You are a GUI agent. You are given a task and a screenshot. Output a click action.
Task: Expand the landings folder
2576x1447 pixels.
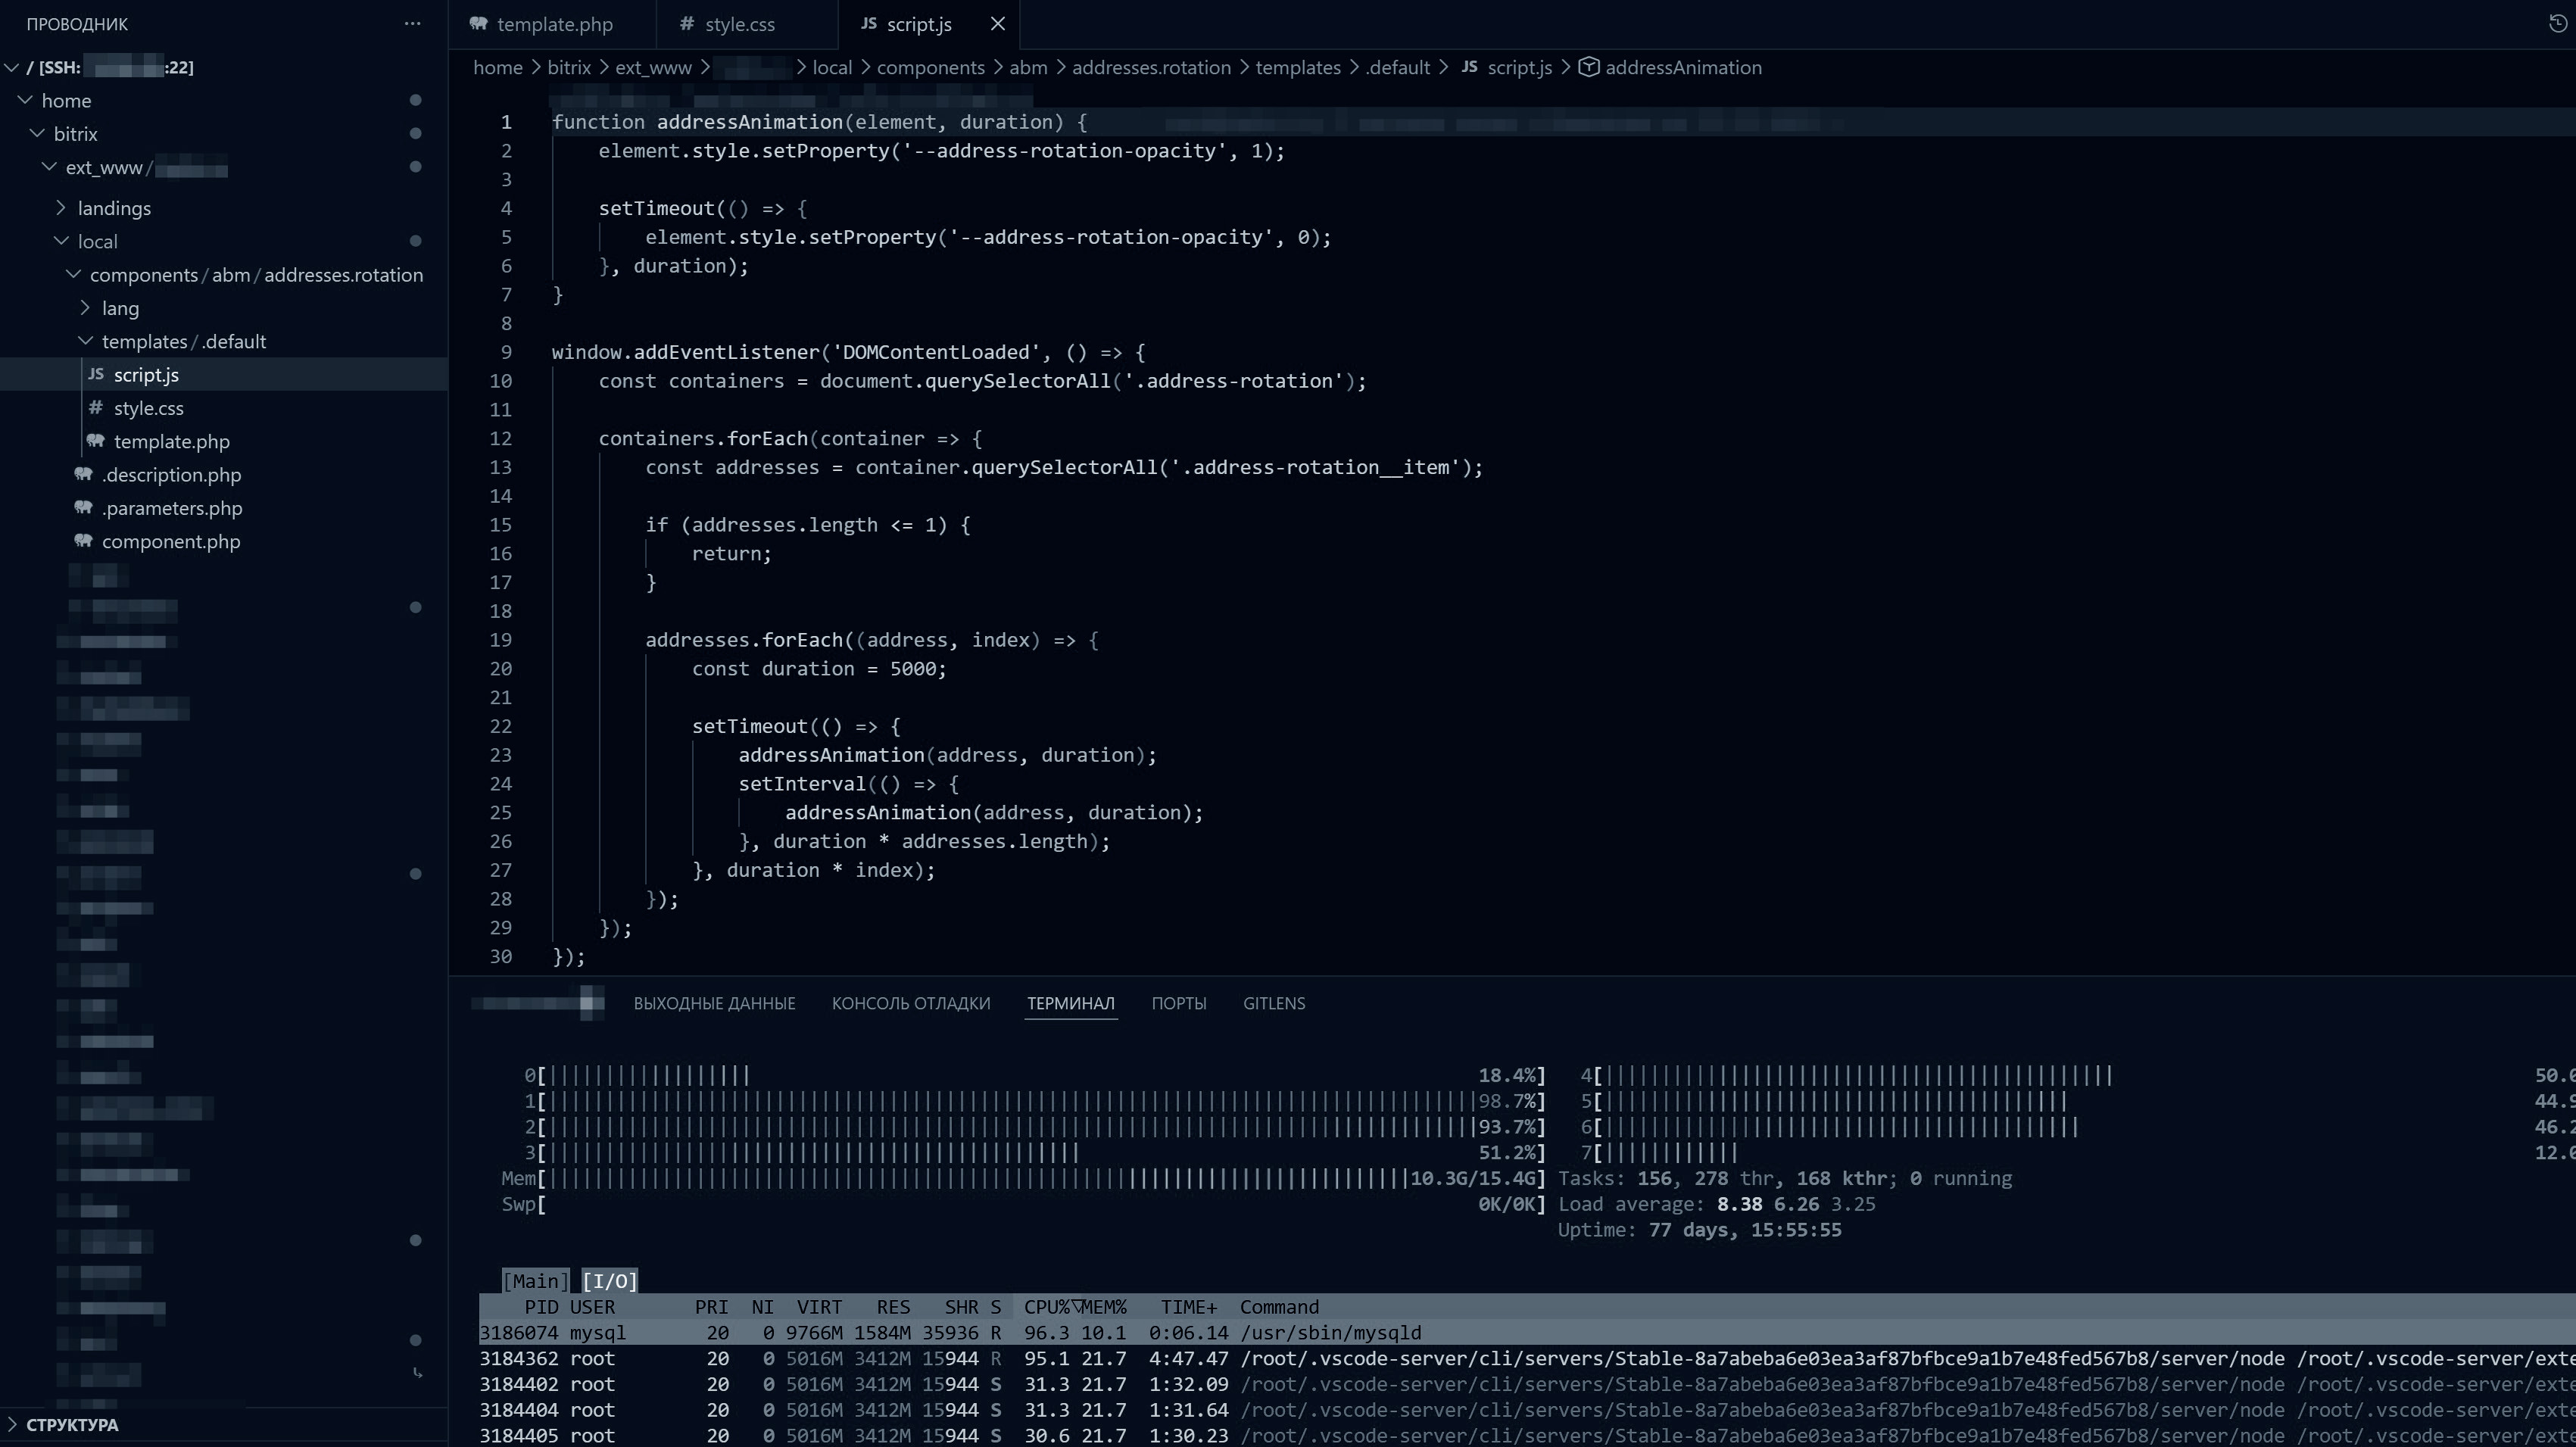61,208
